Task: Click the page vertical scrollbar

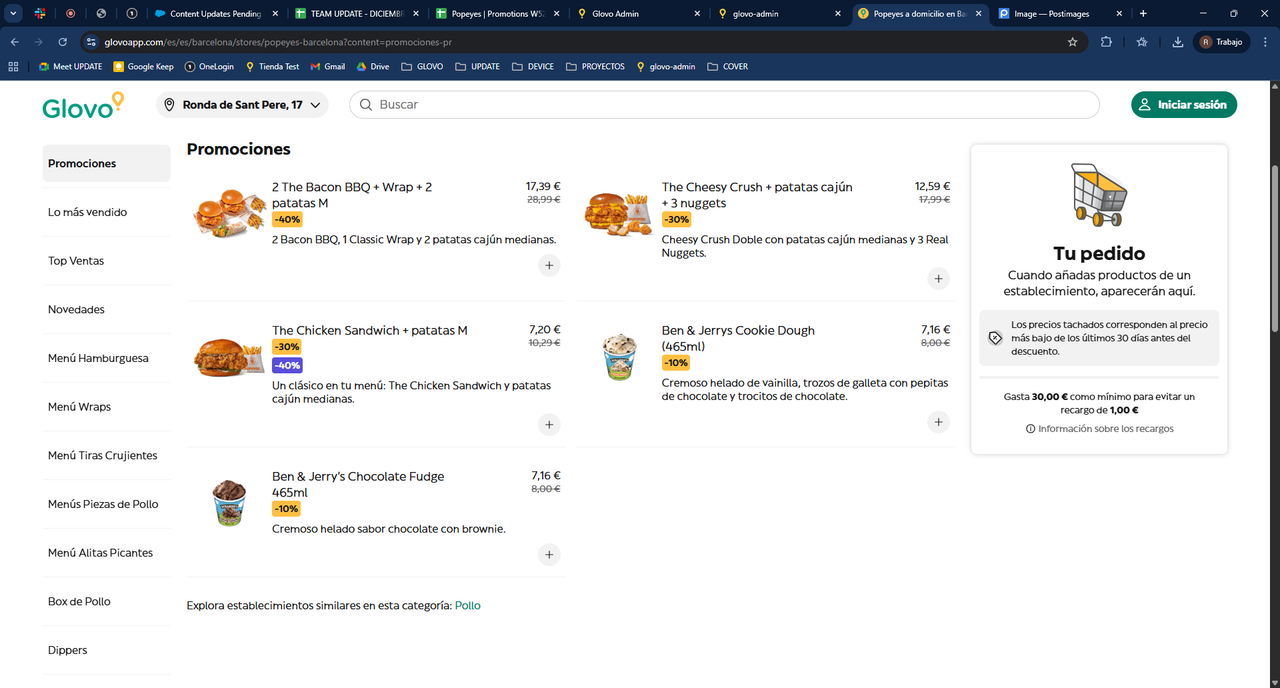Action: (1274, 250)
